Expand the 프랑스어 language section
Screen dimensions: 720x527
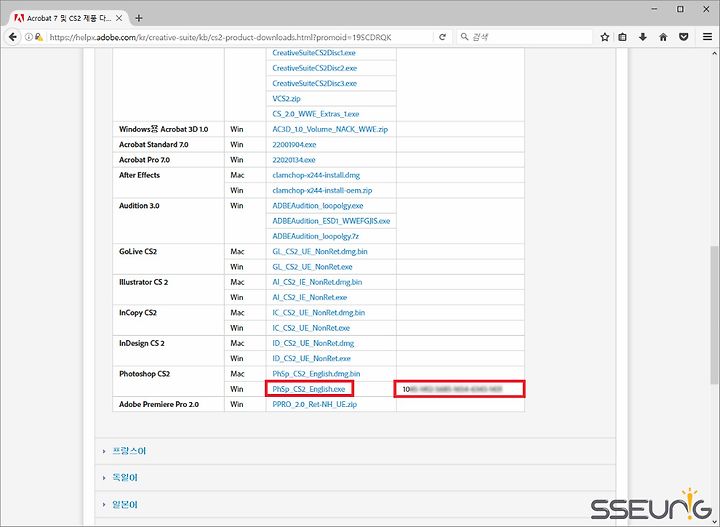pos(129,451)
